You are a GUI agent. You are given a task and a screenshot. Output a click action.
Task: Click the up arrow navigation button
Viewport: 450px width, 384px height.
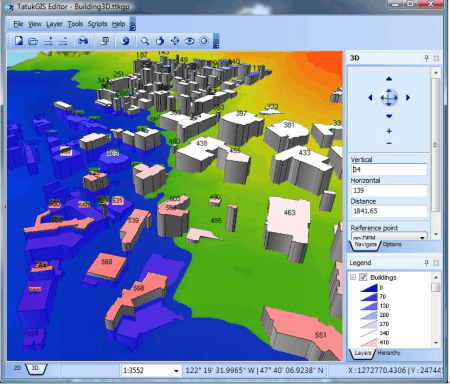[x=389, y=79]
